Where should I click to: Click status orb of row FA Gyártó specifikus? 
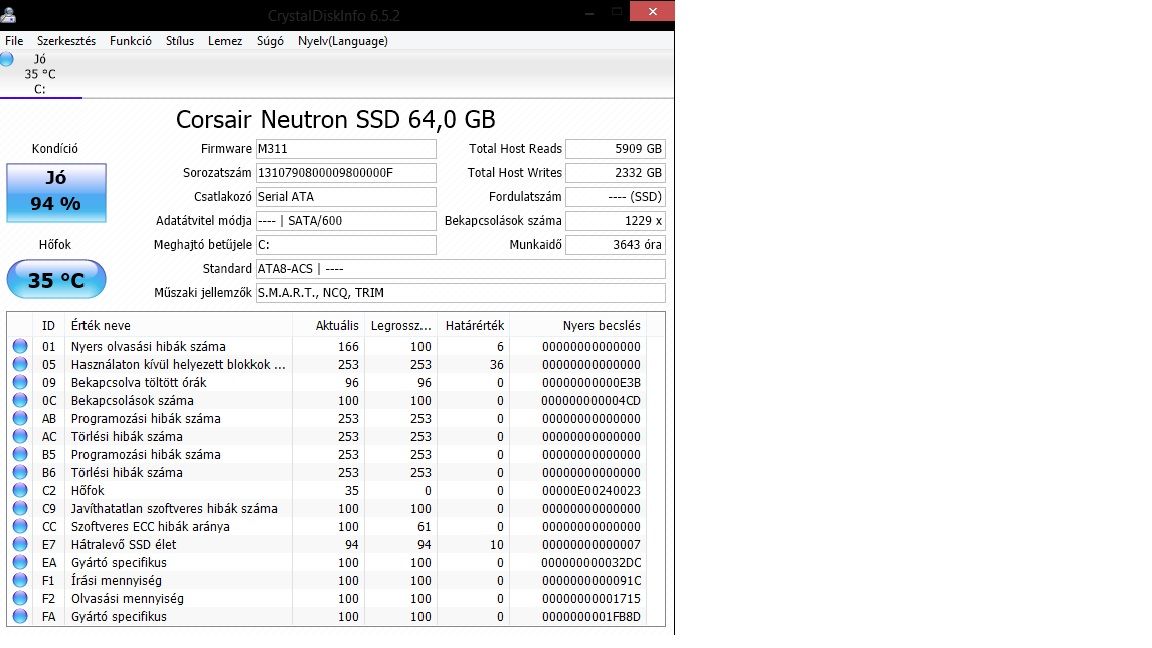20,616
